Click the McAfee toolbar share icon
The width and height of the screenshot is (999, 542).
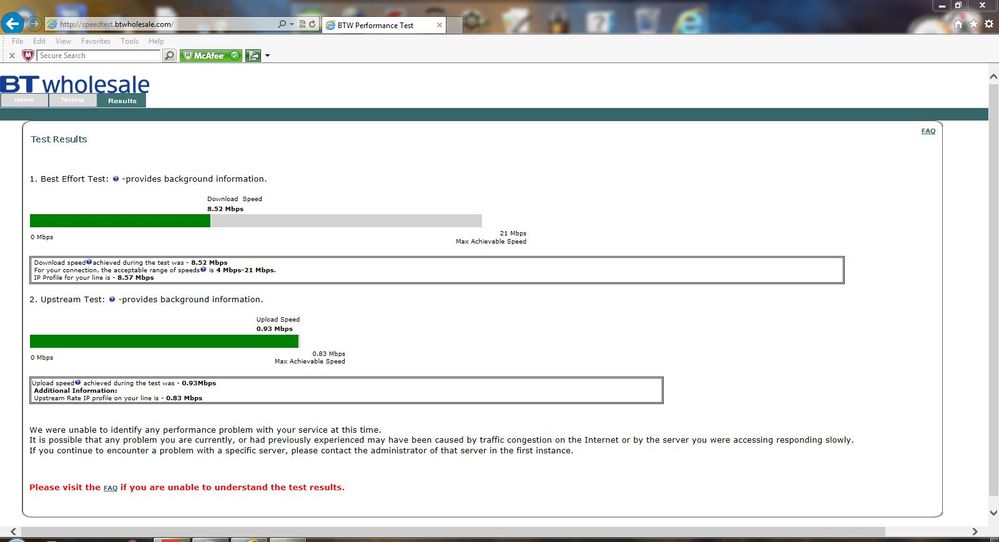pyautogui.click(x=253, y=55)
